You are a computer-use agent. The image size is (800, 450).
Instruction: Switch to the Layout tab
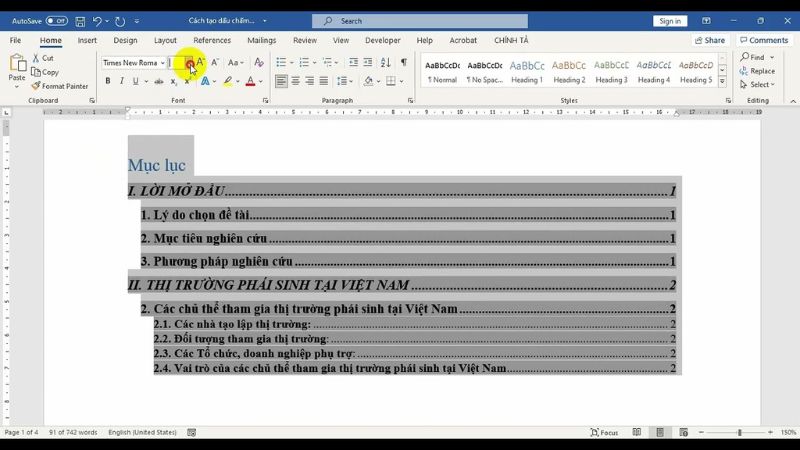point(165,41)
